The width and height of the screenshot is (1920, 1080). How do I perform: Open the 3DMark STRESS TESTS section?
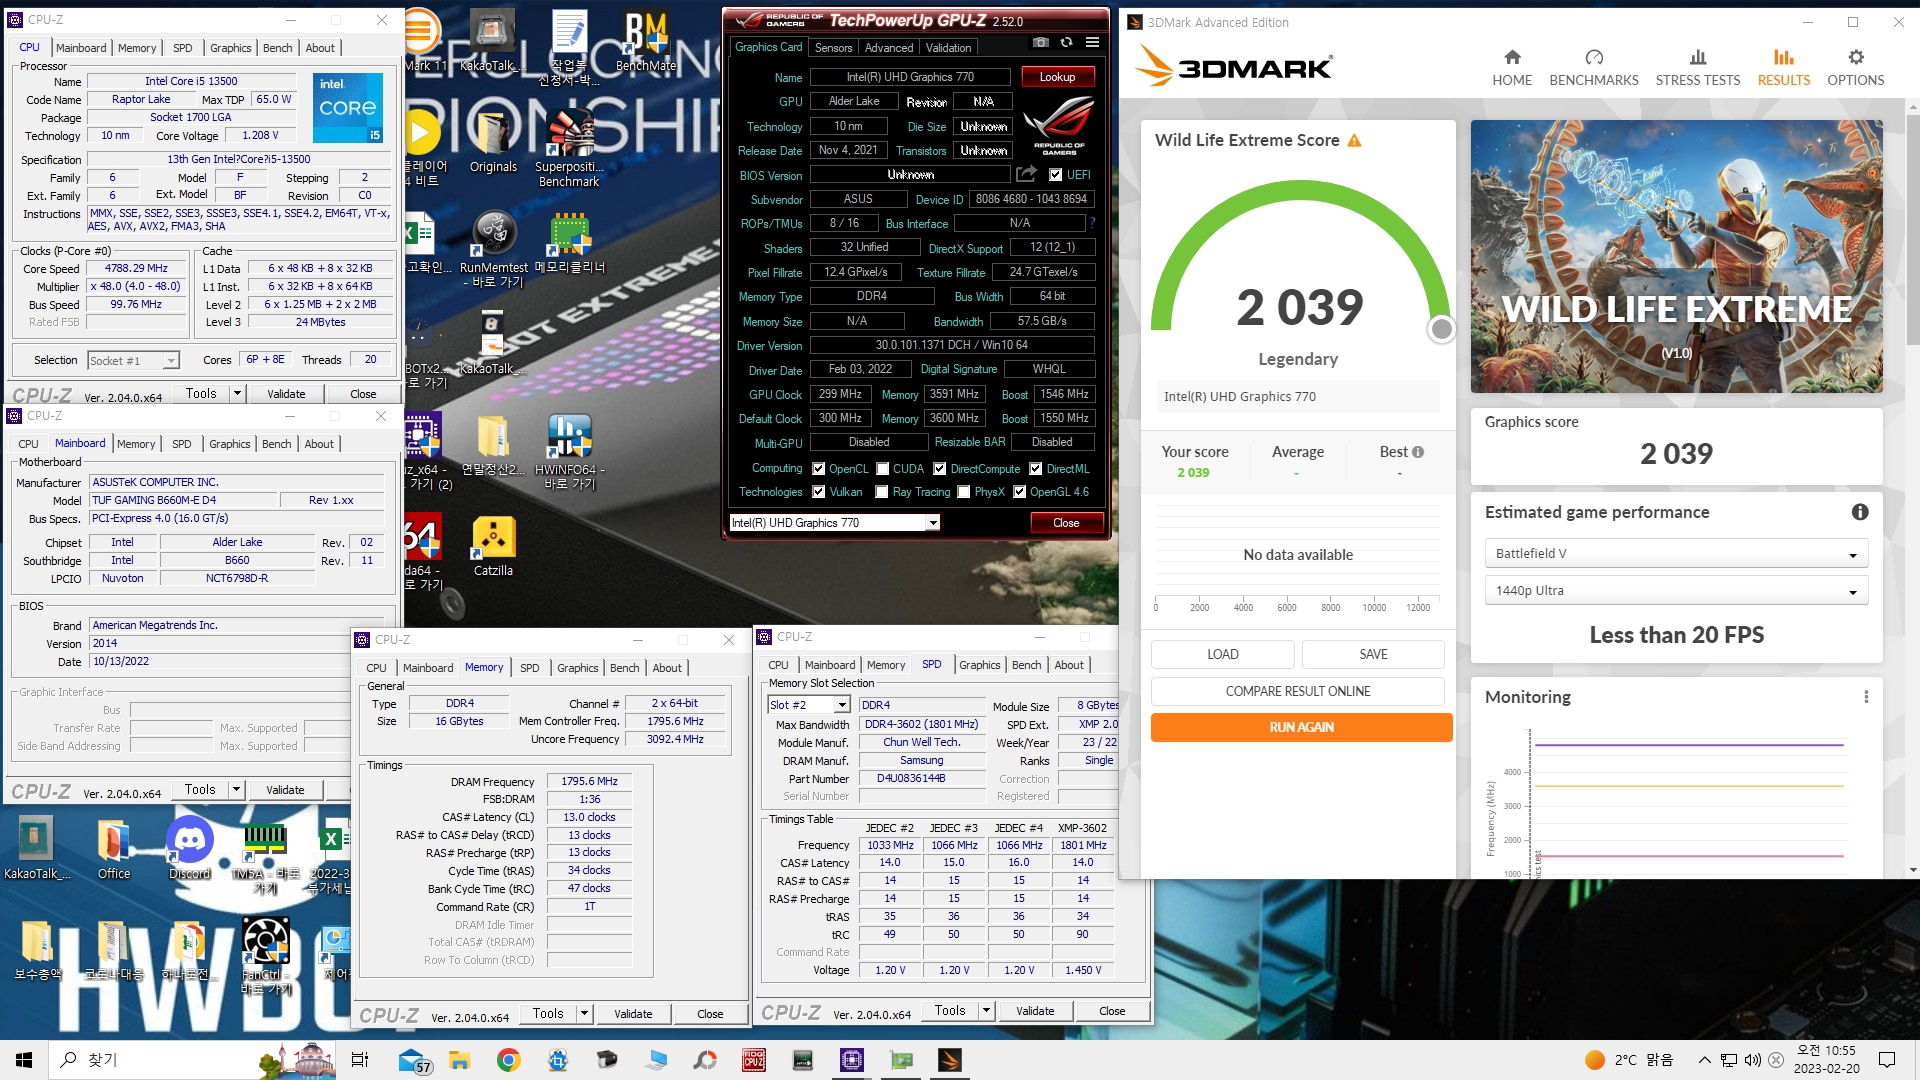tap(1698, 68)
